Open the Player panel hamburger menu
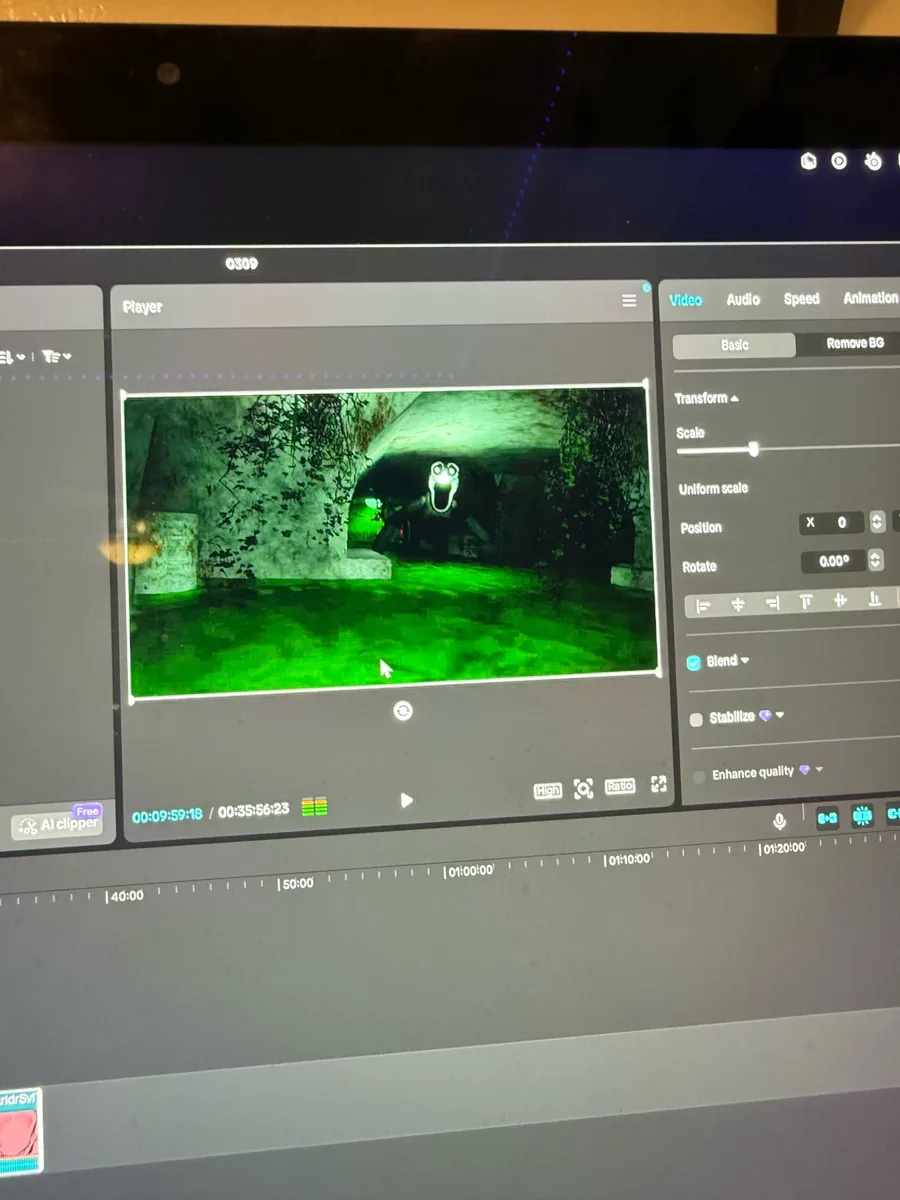 click(x=629, y=301)
